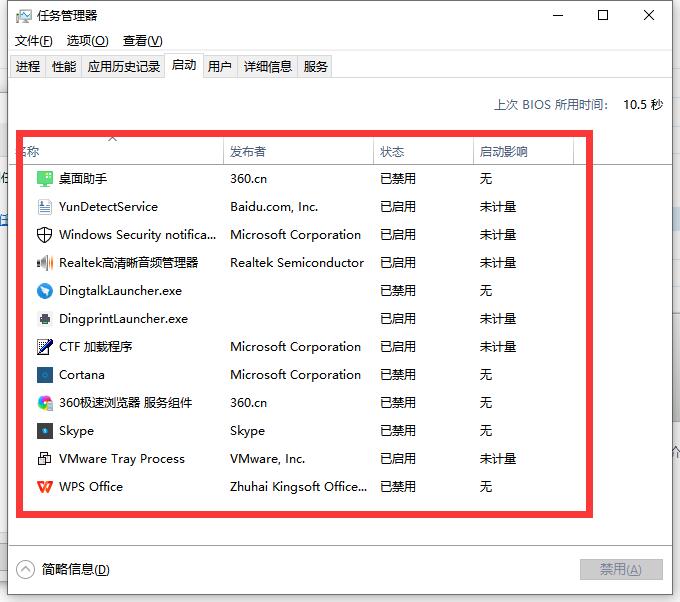The width and height of the screenshot is (680, 602).
Task: Click the 禁用(A) button
Action: pyautogui.click(x=621, y=569)
